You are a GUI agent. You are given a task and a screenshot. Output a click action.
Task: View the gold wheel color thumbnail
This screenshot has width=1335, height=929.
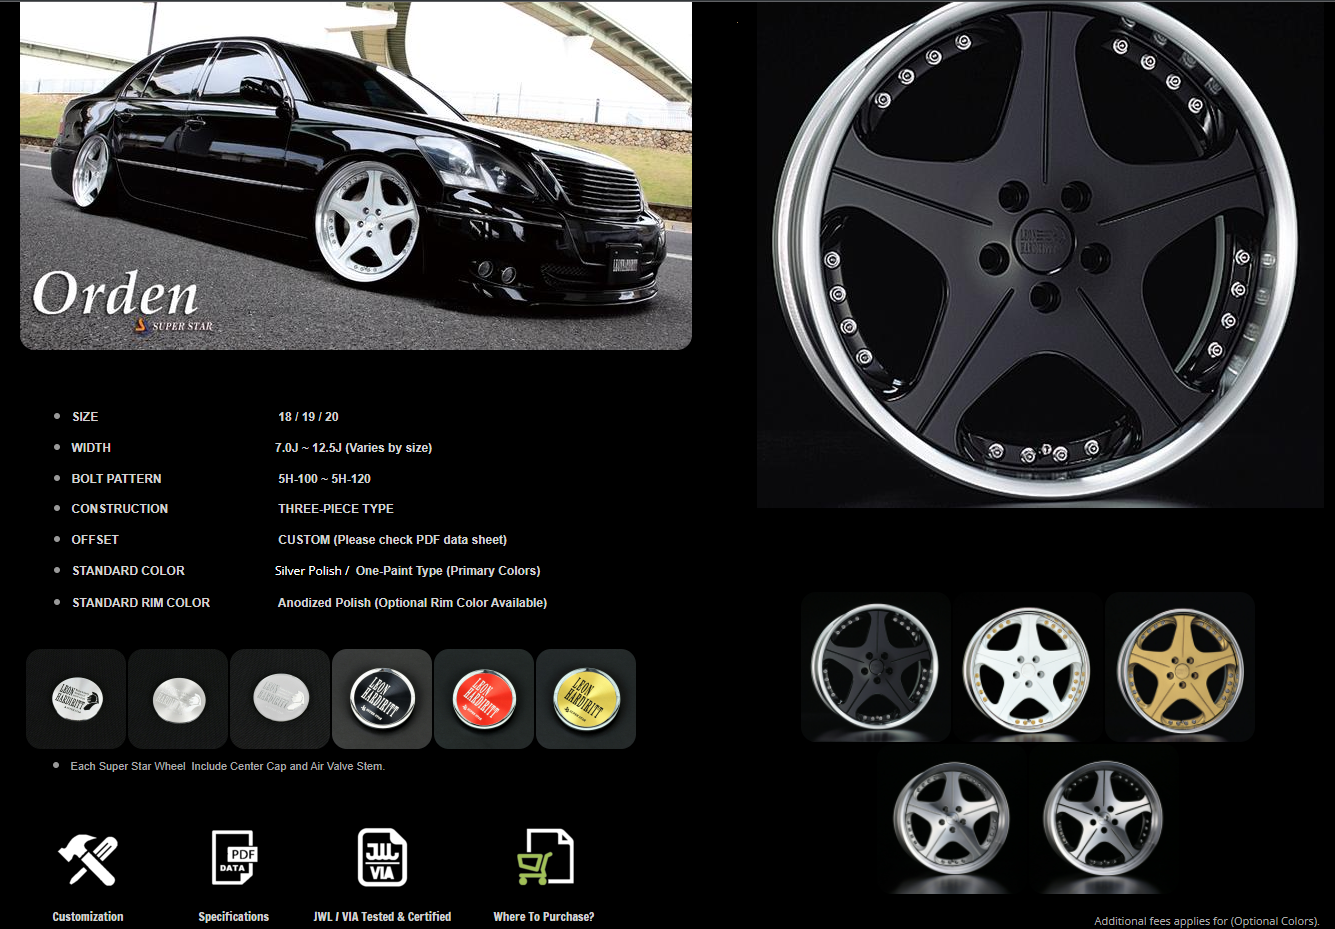[1180, 667]
